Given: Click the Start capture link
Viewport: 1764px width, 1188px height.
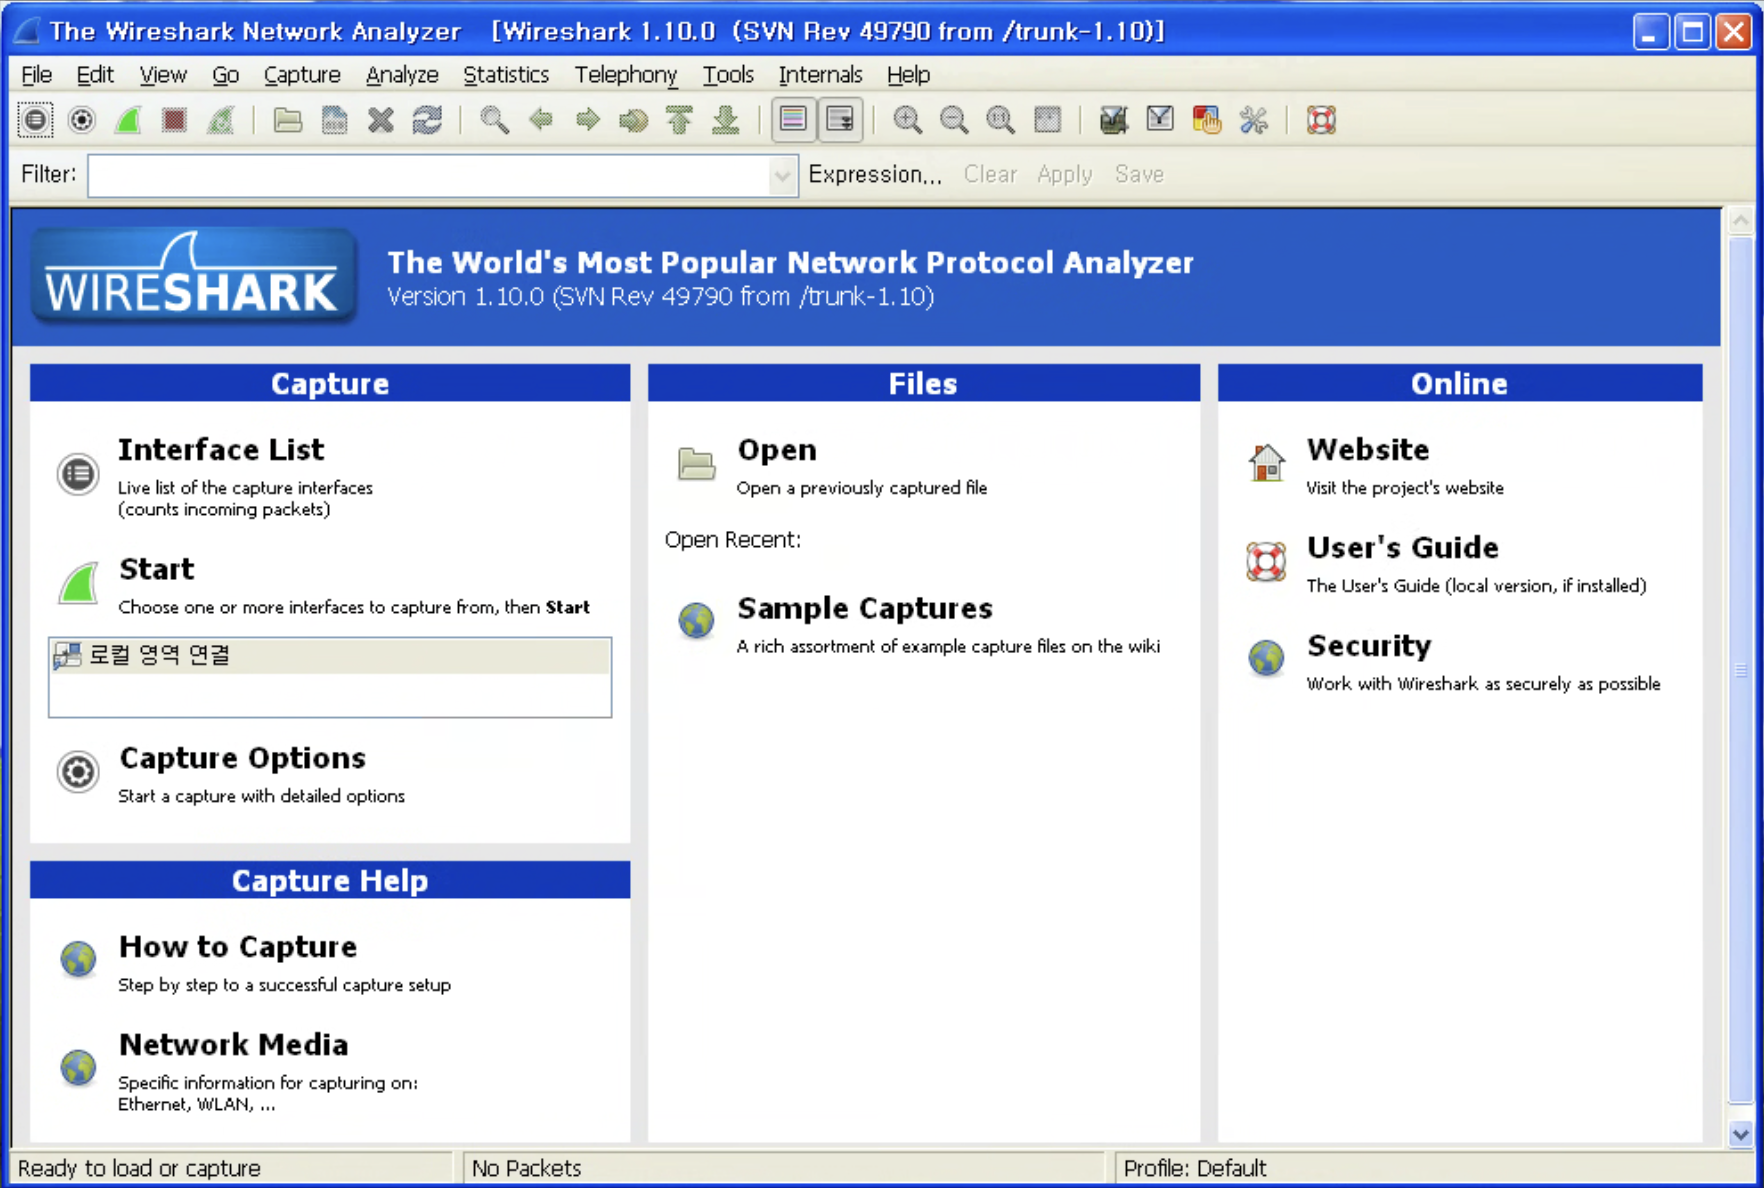Looking at the screenshot, I should click(156, 569).
